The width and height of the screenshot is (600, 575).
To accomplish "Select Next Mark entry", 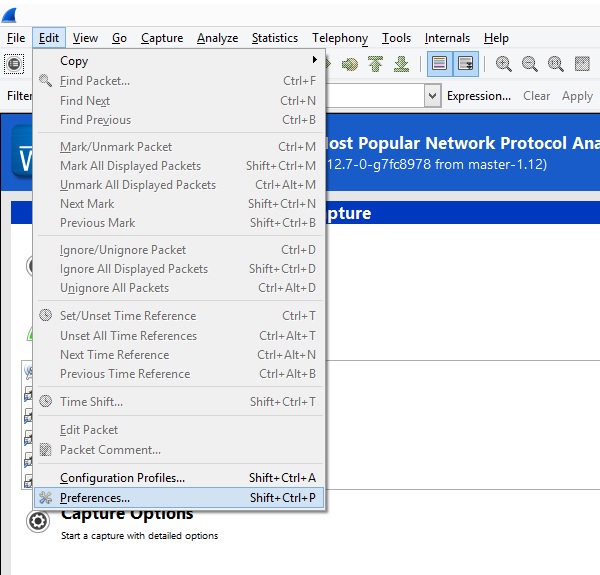I will [179, 204].
